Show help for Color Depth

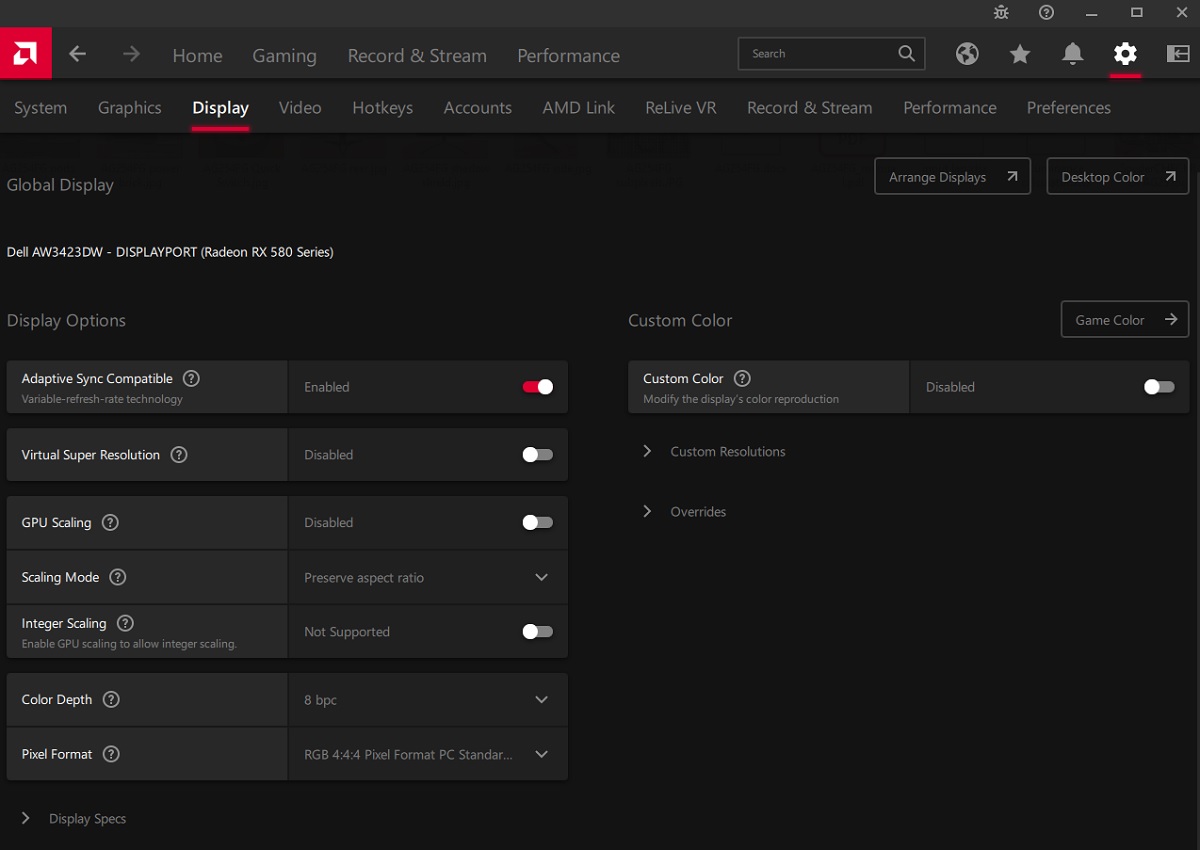(111, 700)
